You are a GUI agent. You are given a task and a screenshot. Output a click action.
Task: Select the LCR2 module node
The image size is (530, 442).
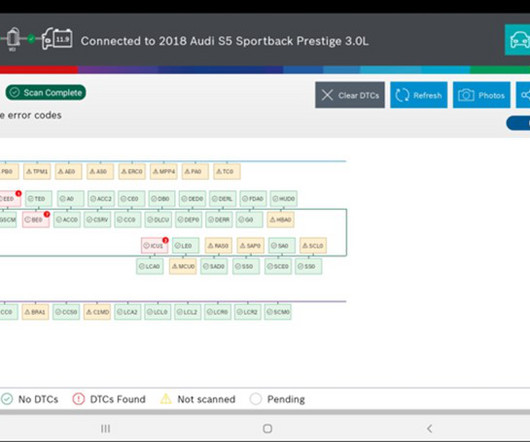point(248,312)
